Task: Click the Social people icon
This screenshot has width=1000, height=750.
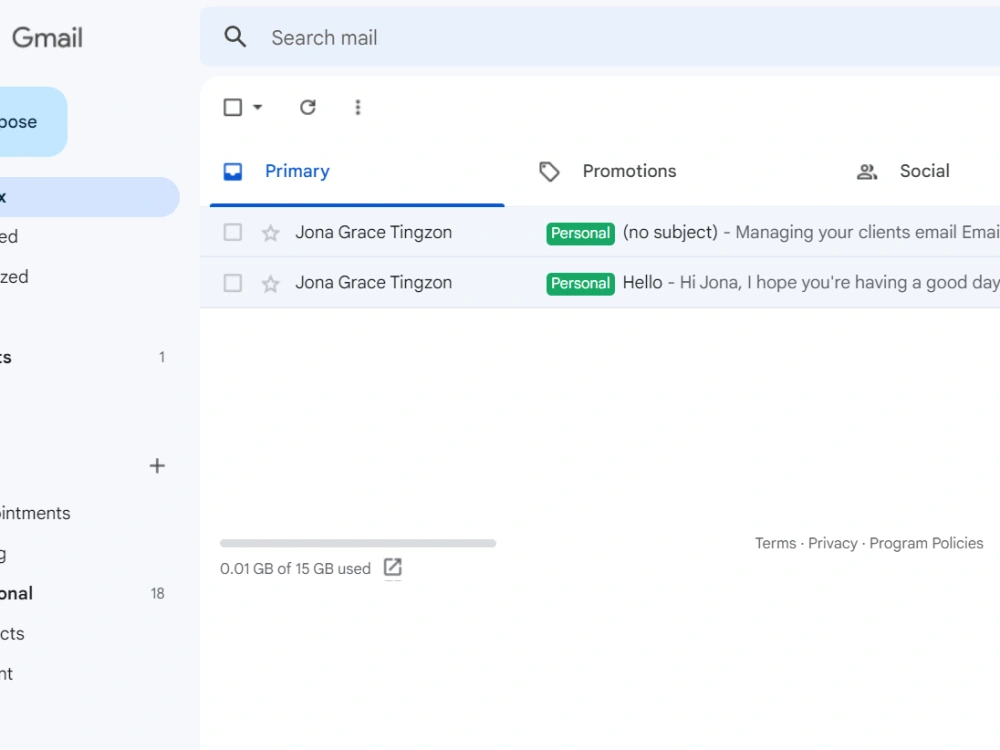Action: coord(867,172)
